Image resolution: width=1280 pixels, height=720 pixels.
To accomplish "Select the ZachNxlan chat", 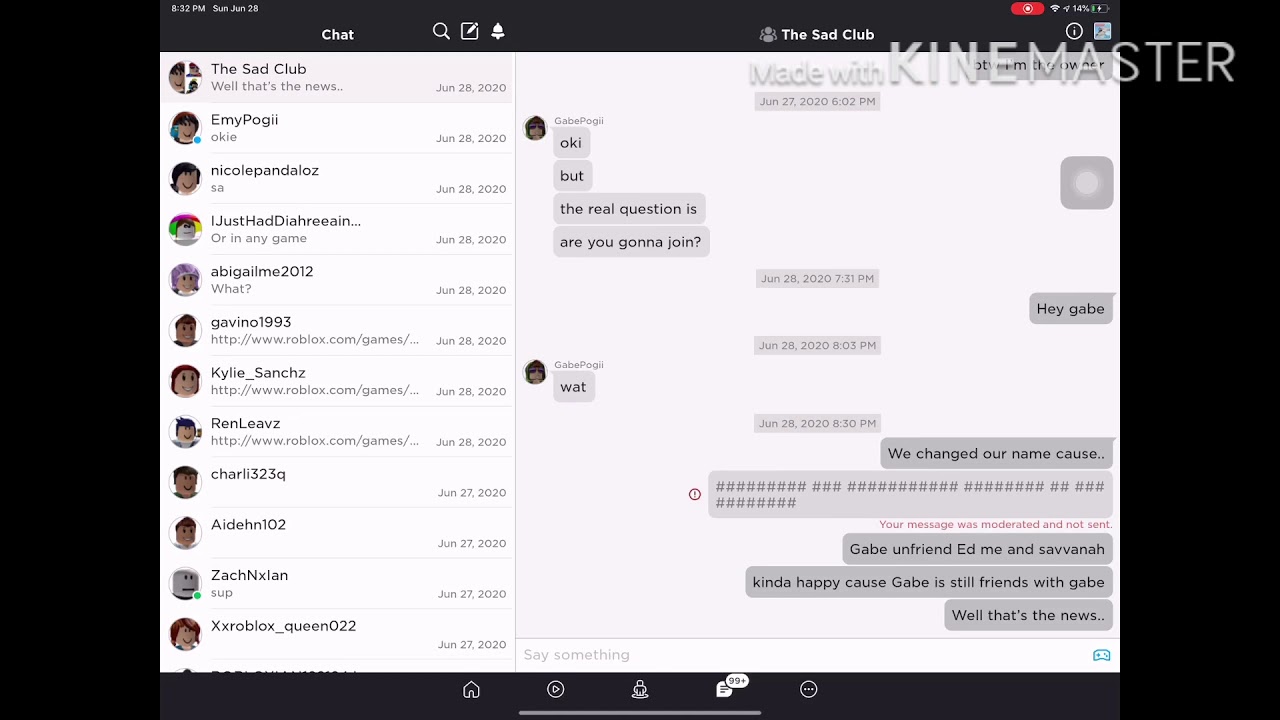I will coord(337,583).
